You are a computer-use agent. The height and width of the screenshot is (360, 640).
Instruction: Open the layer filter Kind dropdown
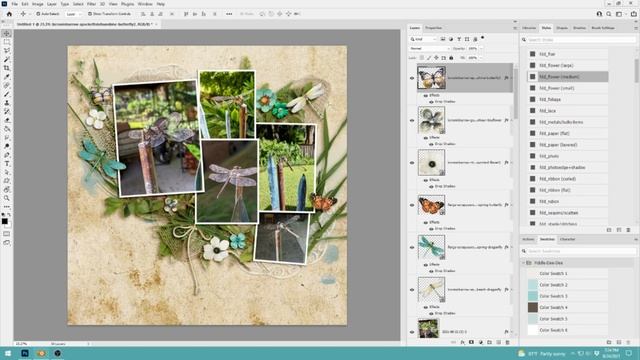click(x=423, y=39)
